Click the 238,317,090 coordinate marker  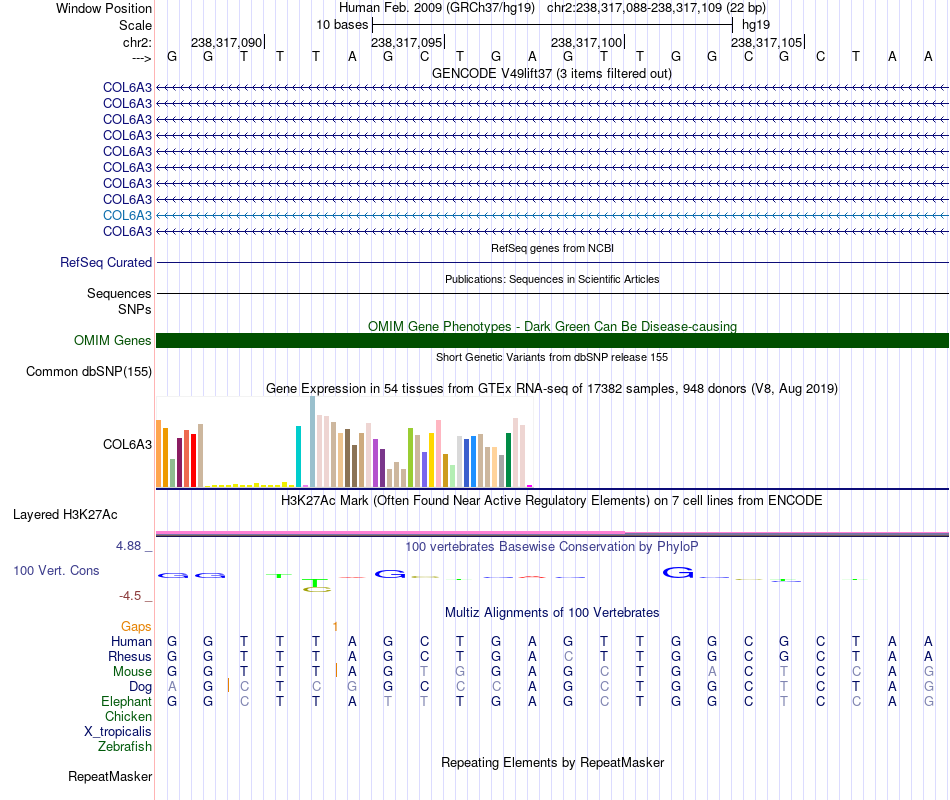click(x=227, y=42)
